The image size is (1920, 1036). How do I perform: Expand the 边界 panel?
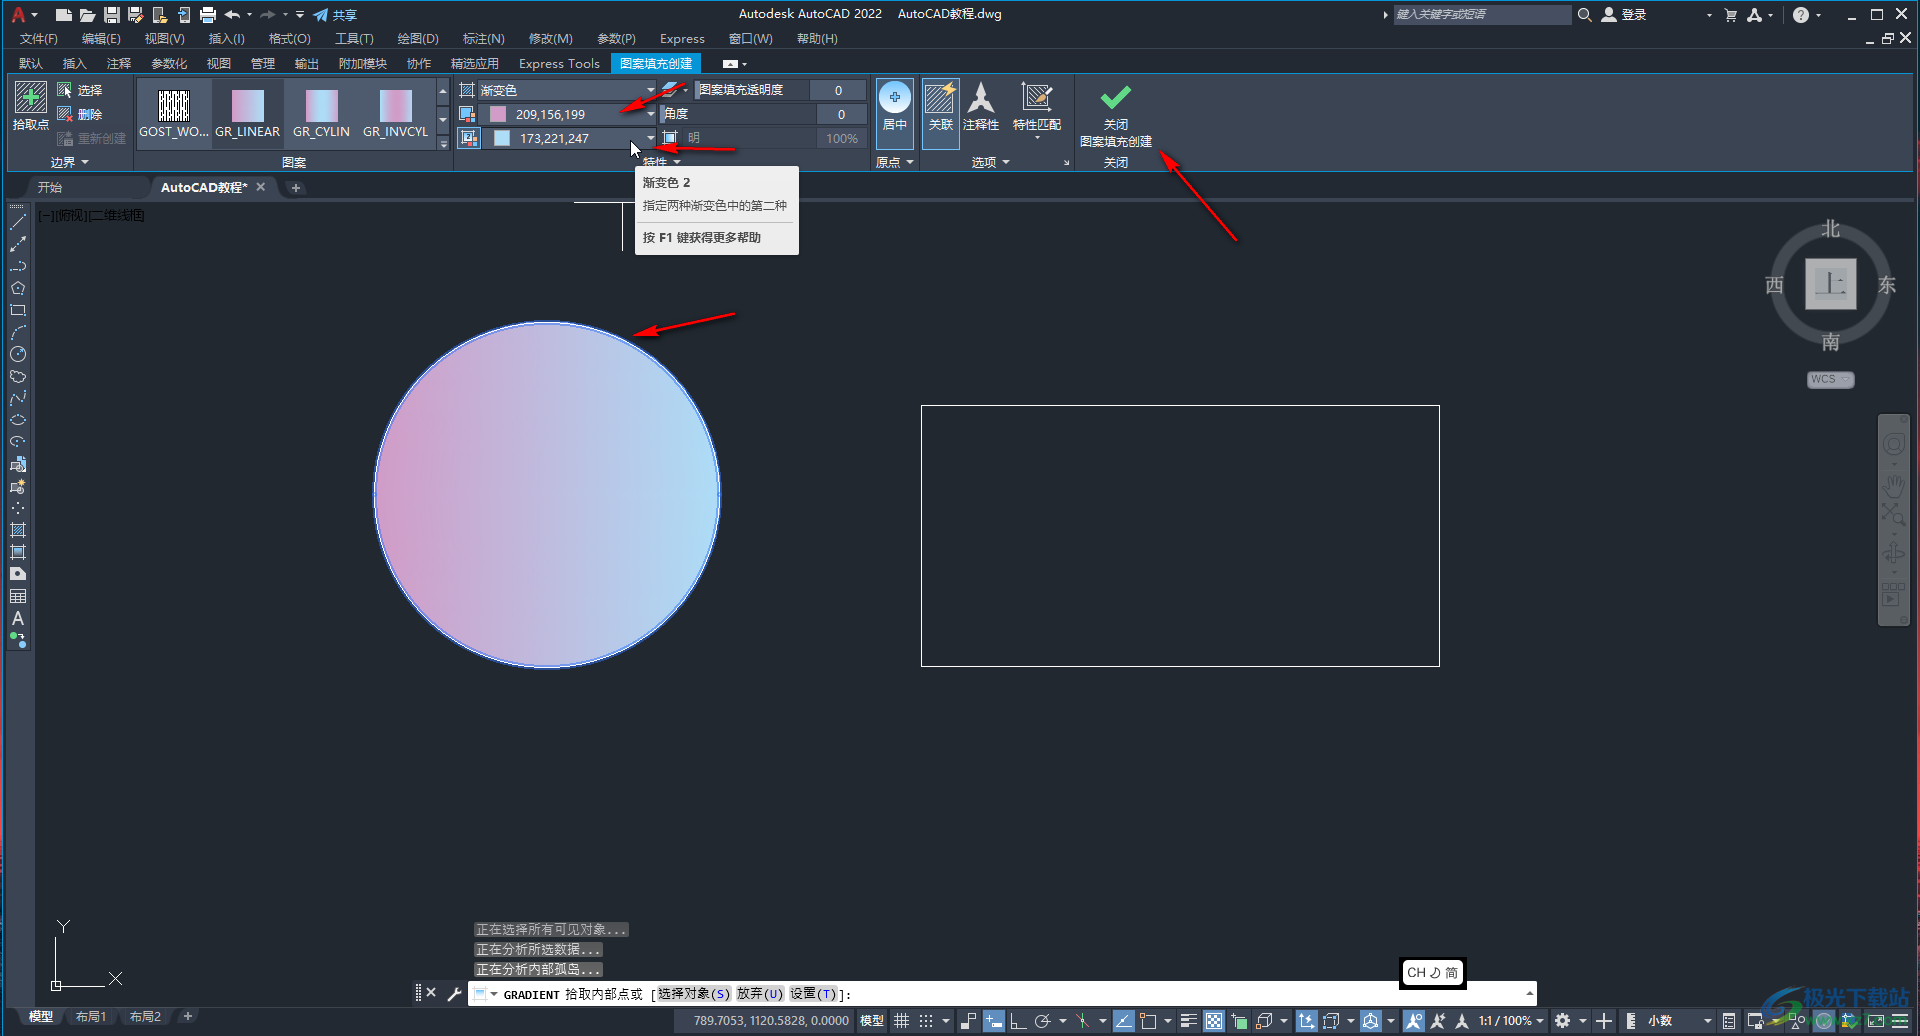pos(70,162)
